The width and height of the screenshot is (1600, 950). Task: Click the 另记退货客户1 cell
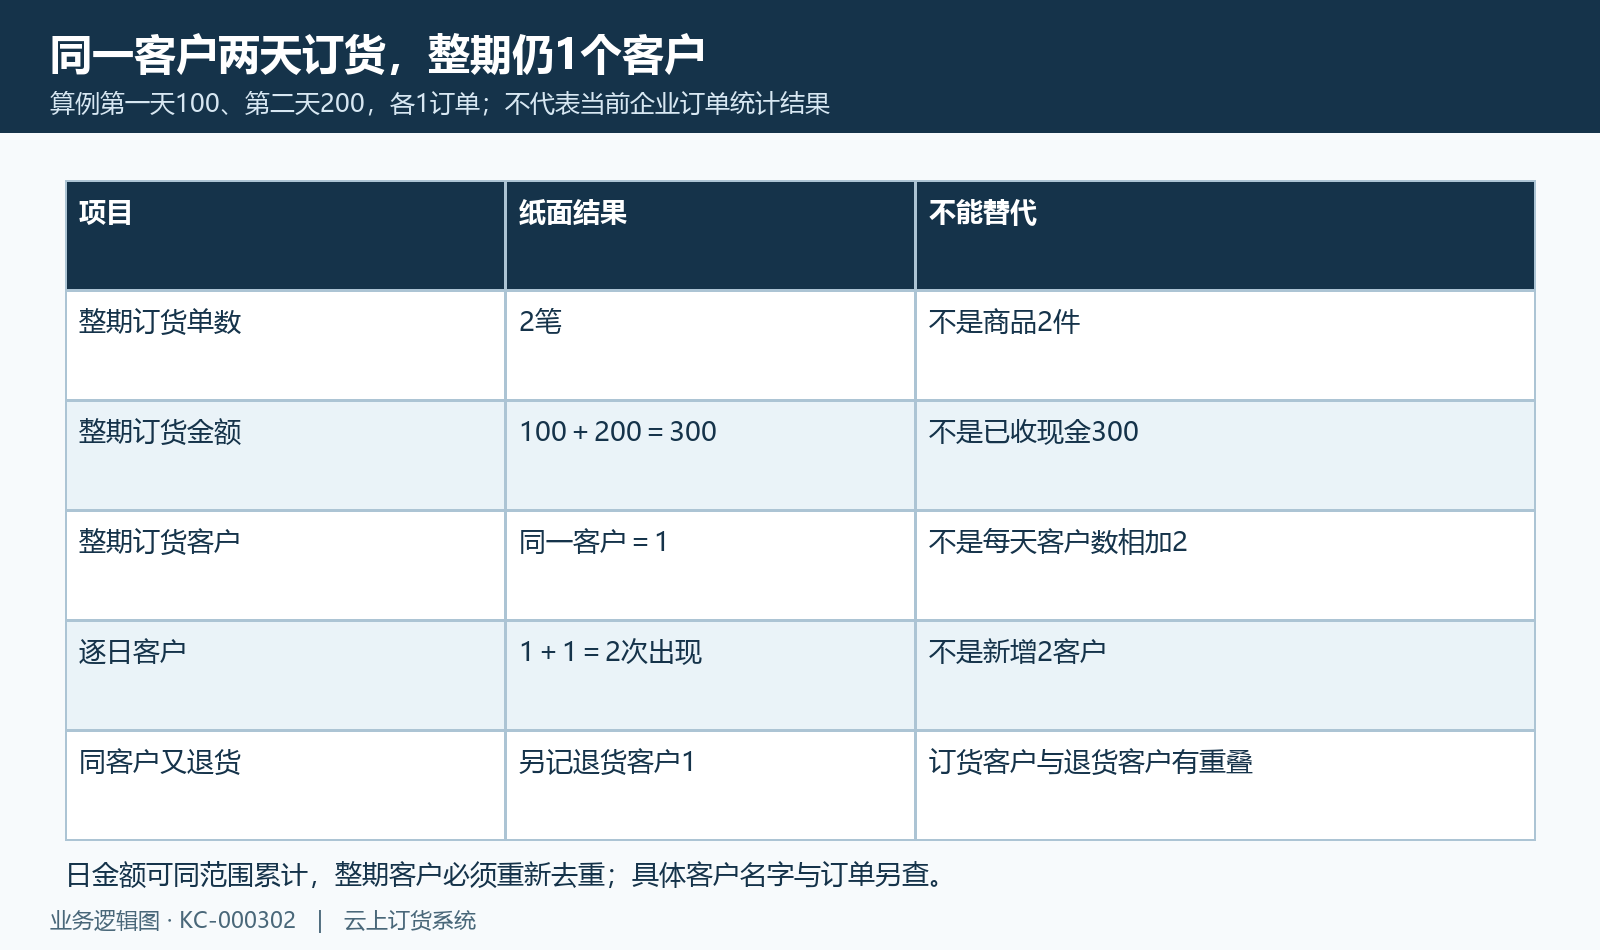[x=710, y=786]
